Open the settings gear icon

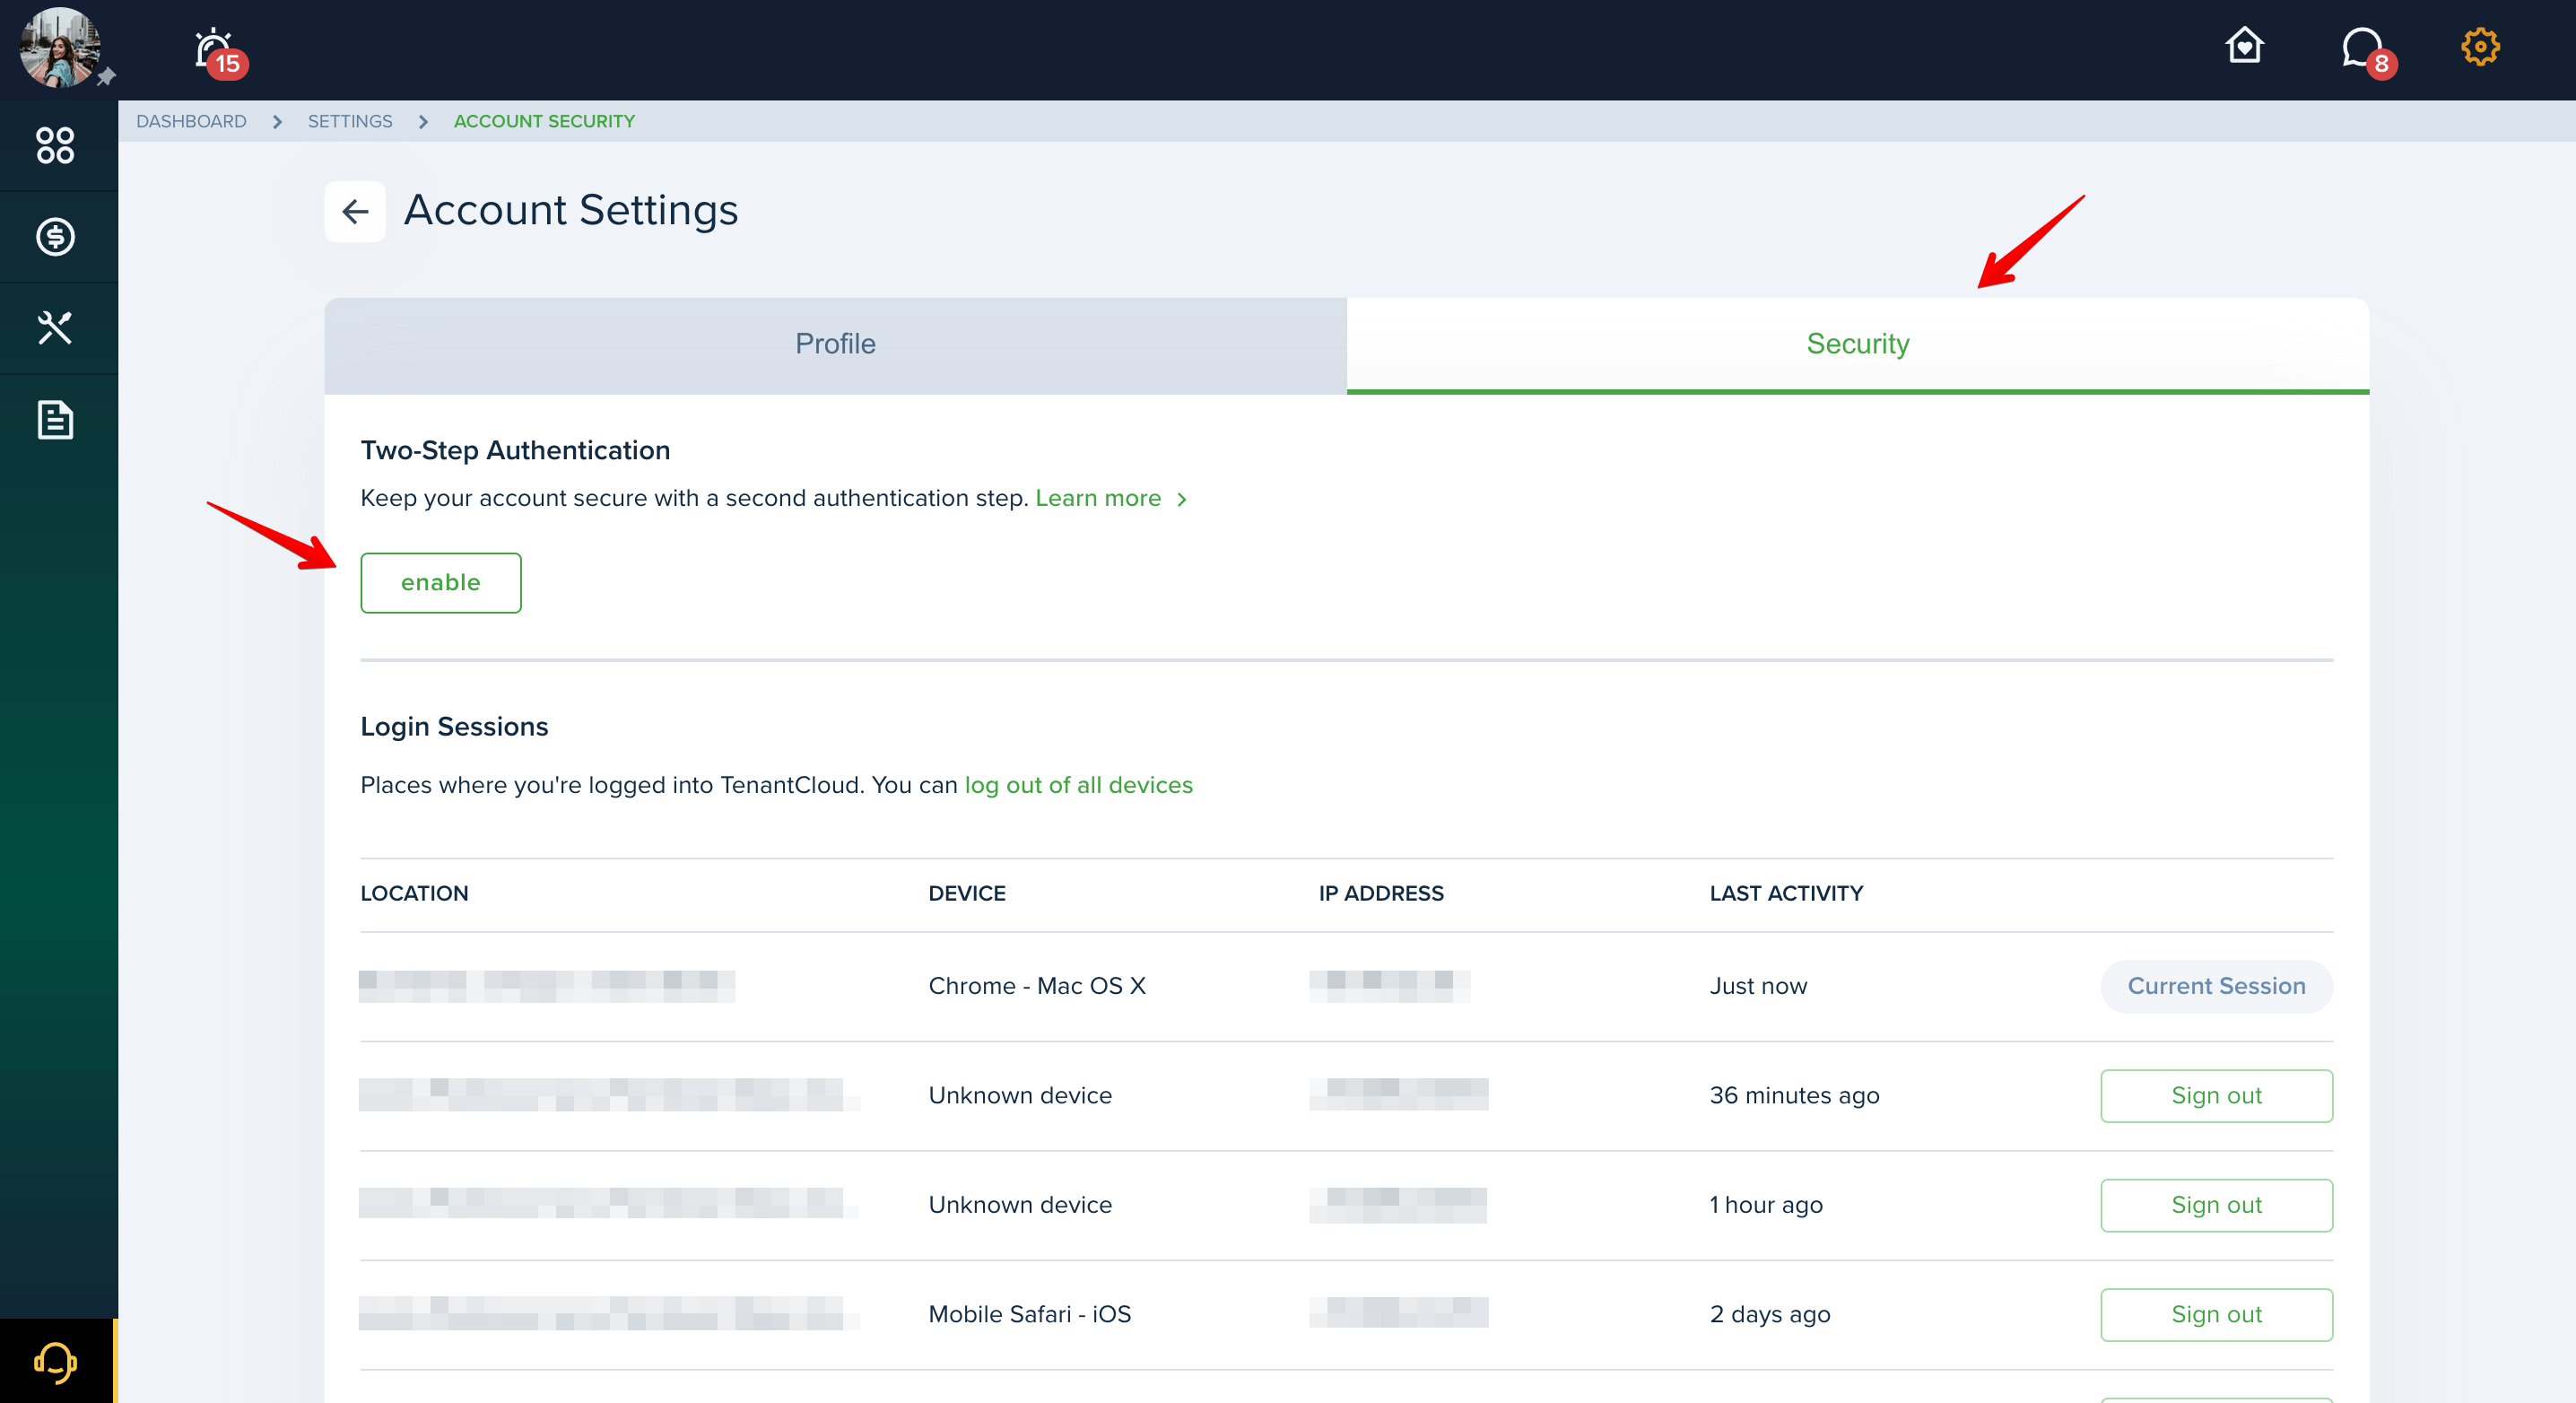click(2480, 47)
